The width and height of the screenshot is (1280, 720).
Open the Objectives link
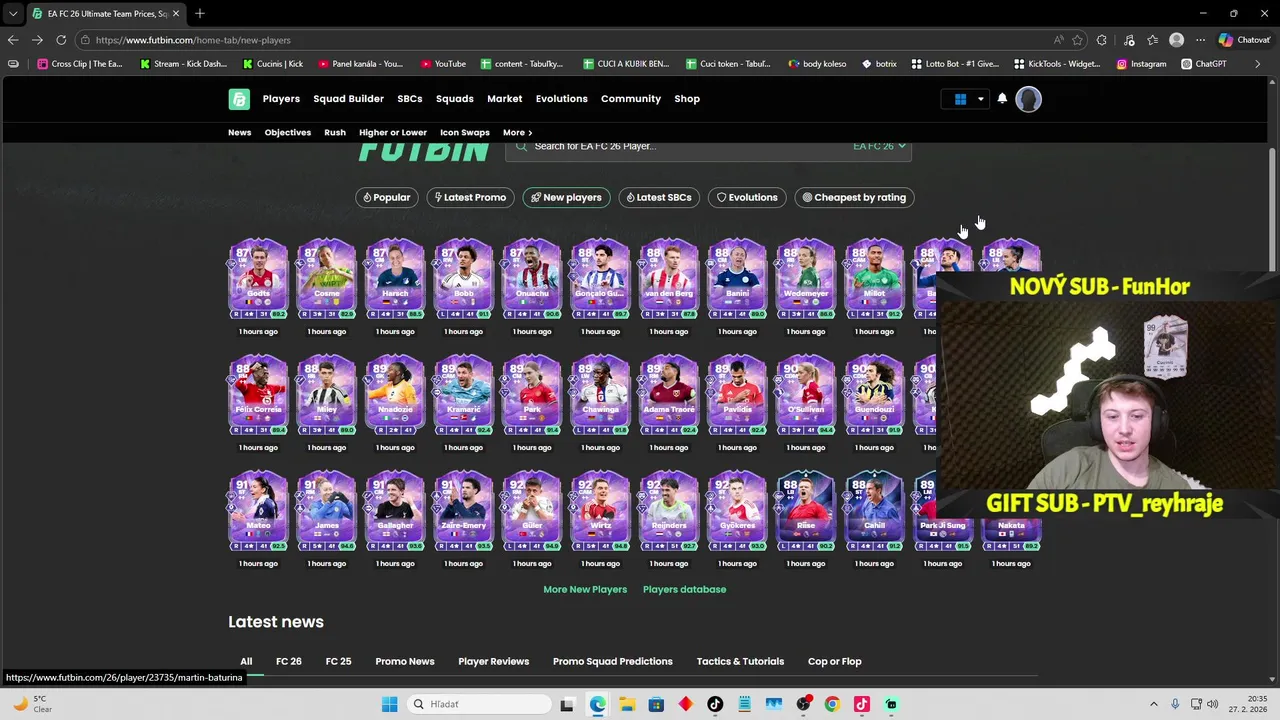click(288, 132)
